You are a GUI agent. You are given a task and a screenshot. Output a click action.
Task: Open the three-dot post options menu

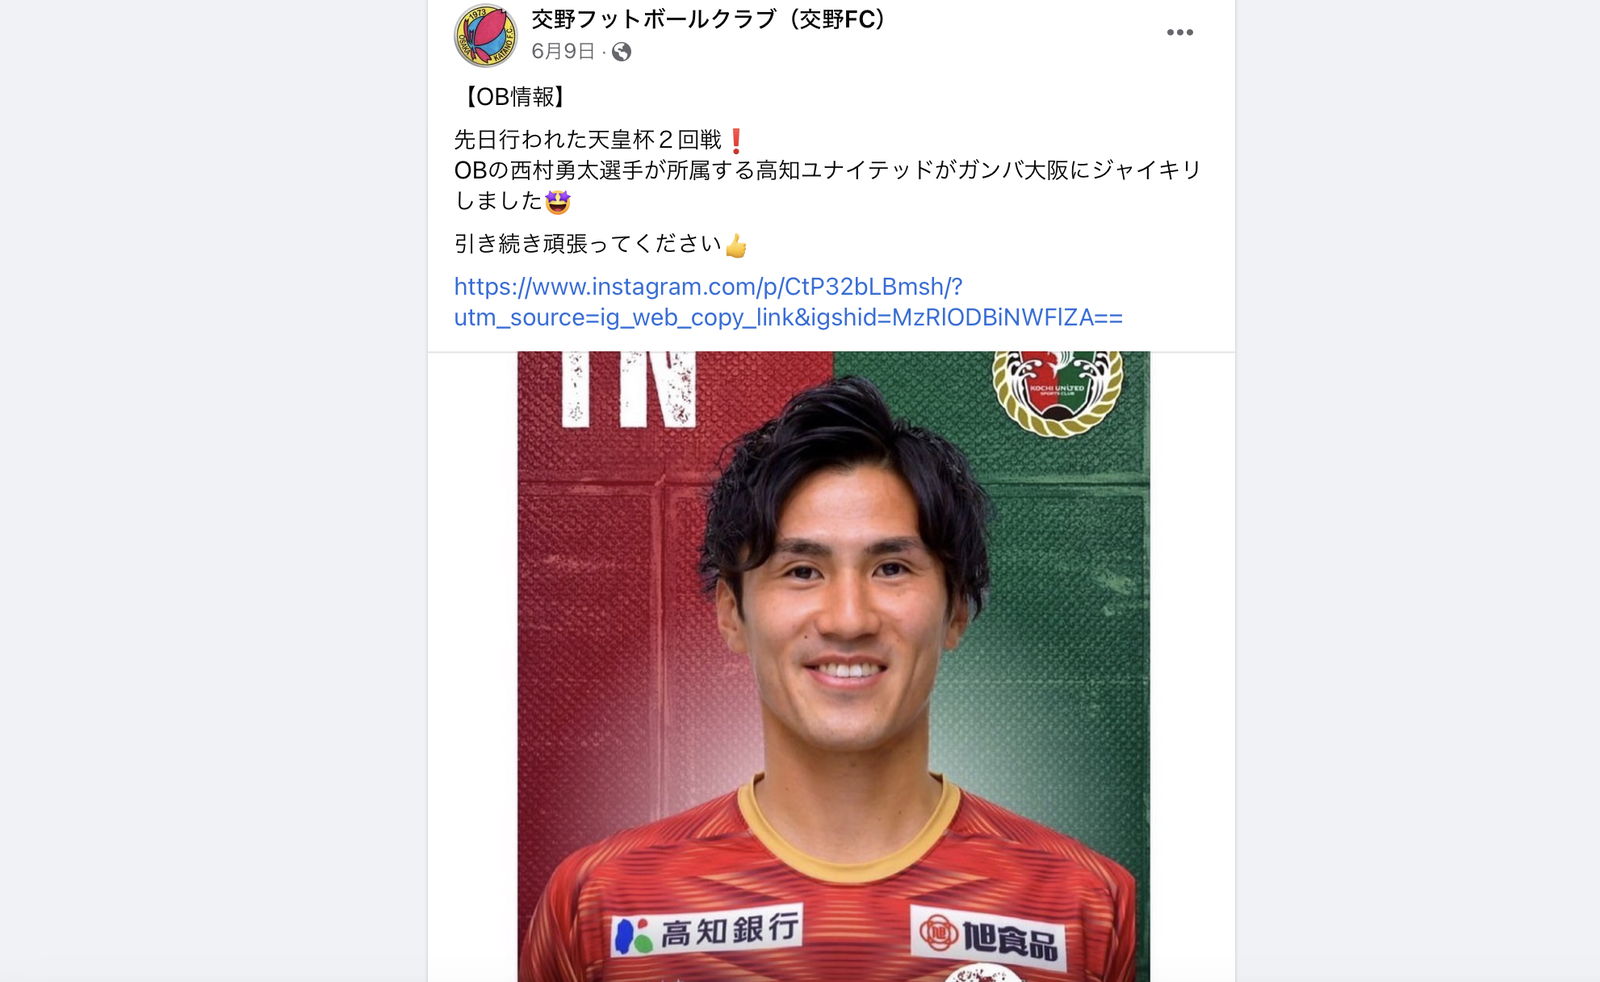coord(1180,32)
